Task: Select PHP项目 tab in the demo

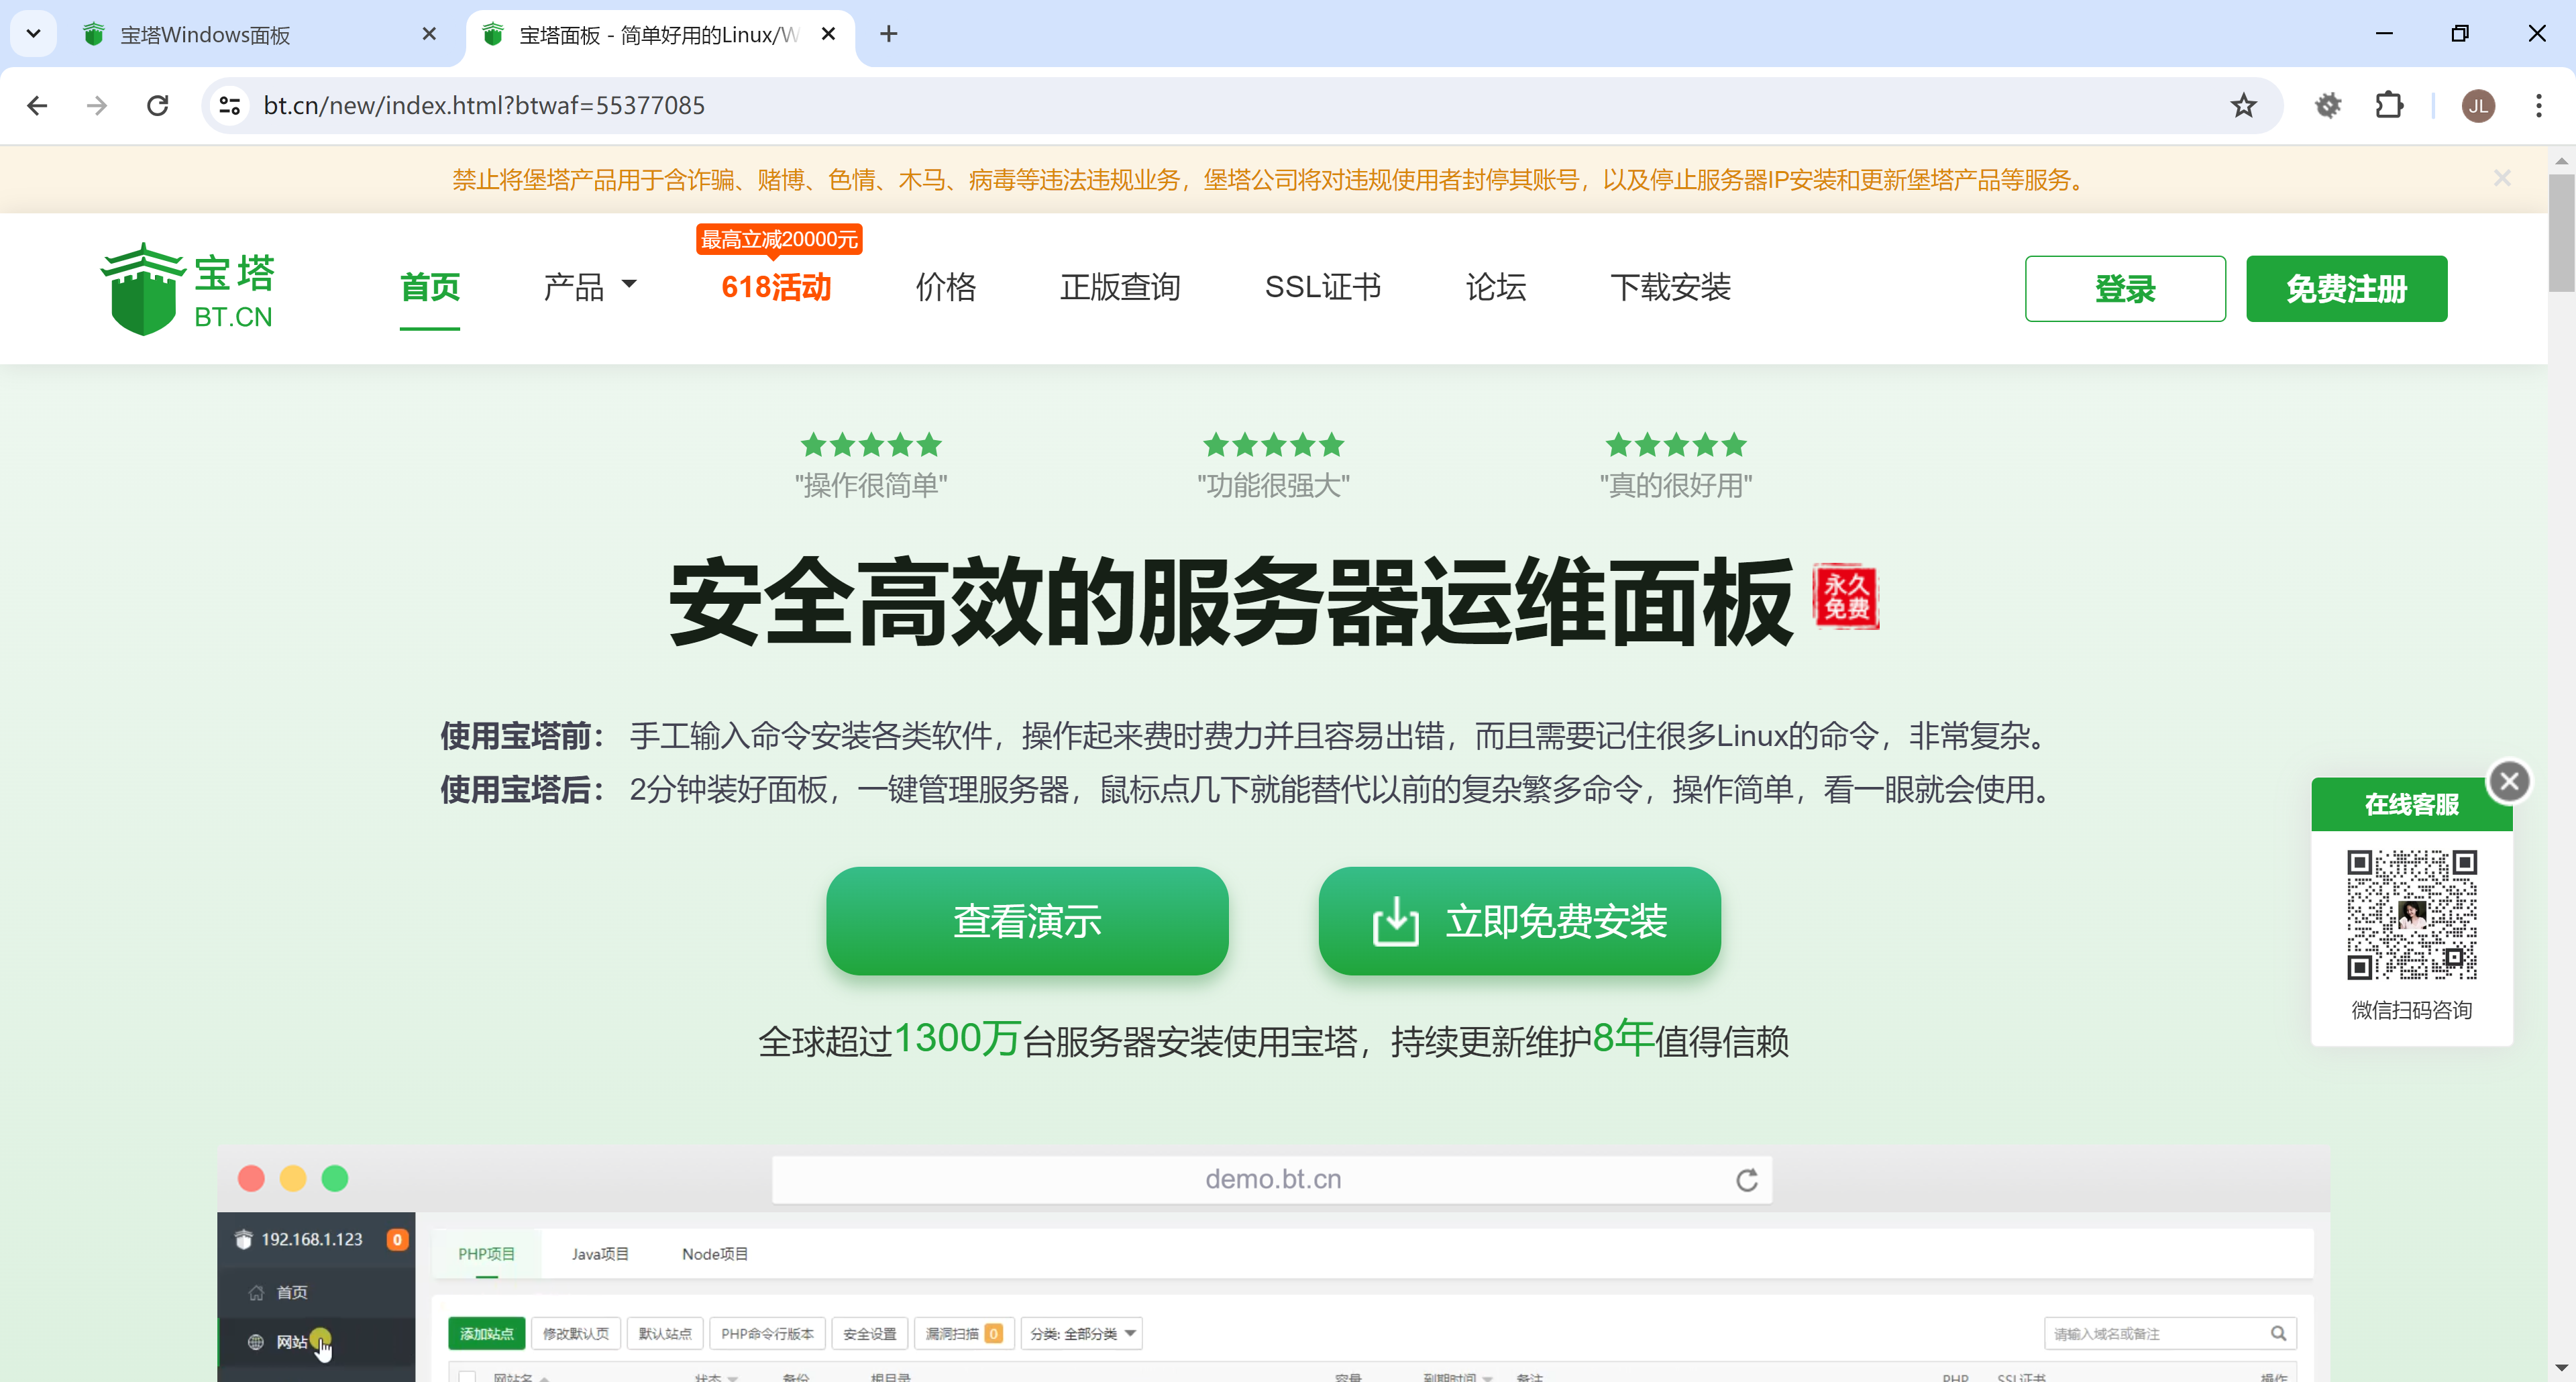Action: point(486,1254)
